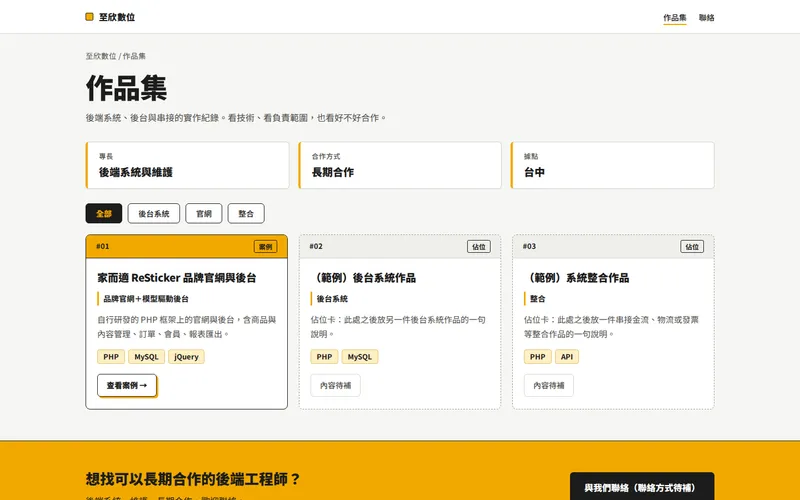Click the 案例 badge on card #01
The height and width of the screenshot is (500, 800).
coord(265,246)
